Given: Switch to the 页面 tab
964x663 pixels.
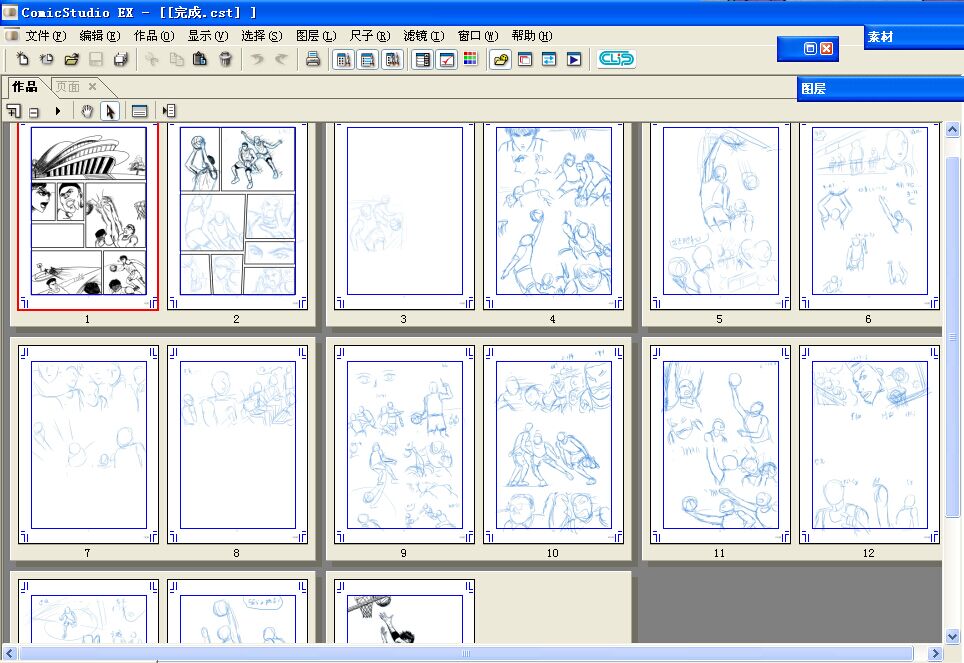Looking at the screenshot, I should click(x=68, y=87).
